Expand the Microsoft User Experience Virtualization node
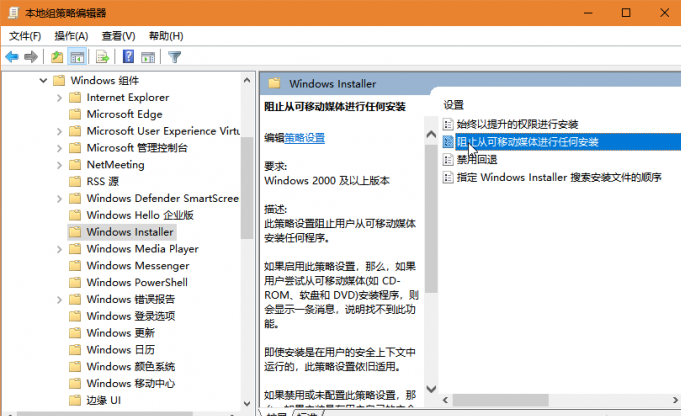 tap(60, 131)
